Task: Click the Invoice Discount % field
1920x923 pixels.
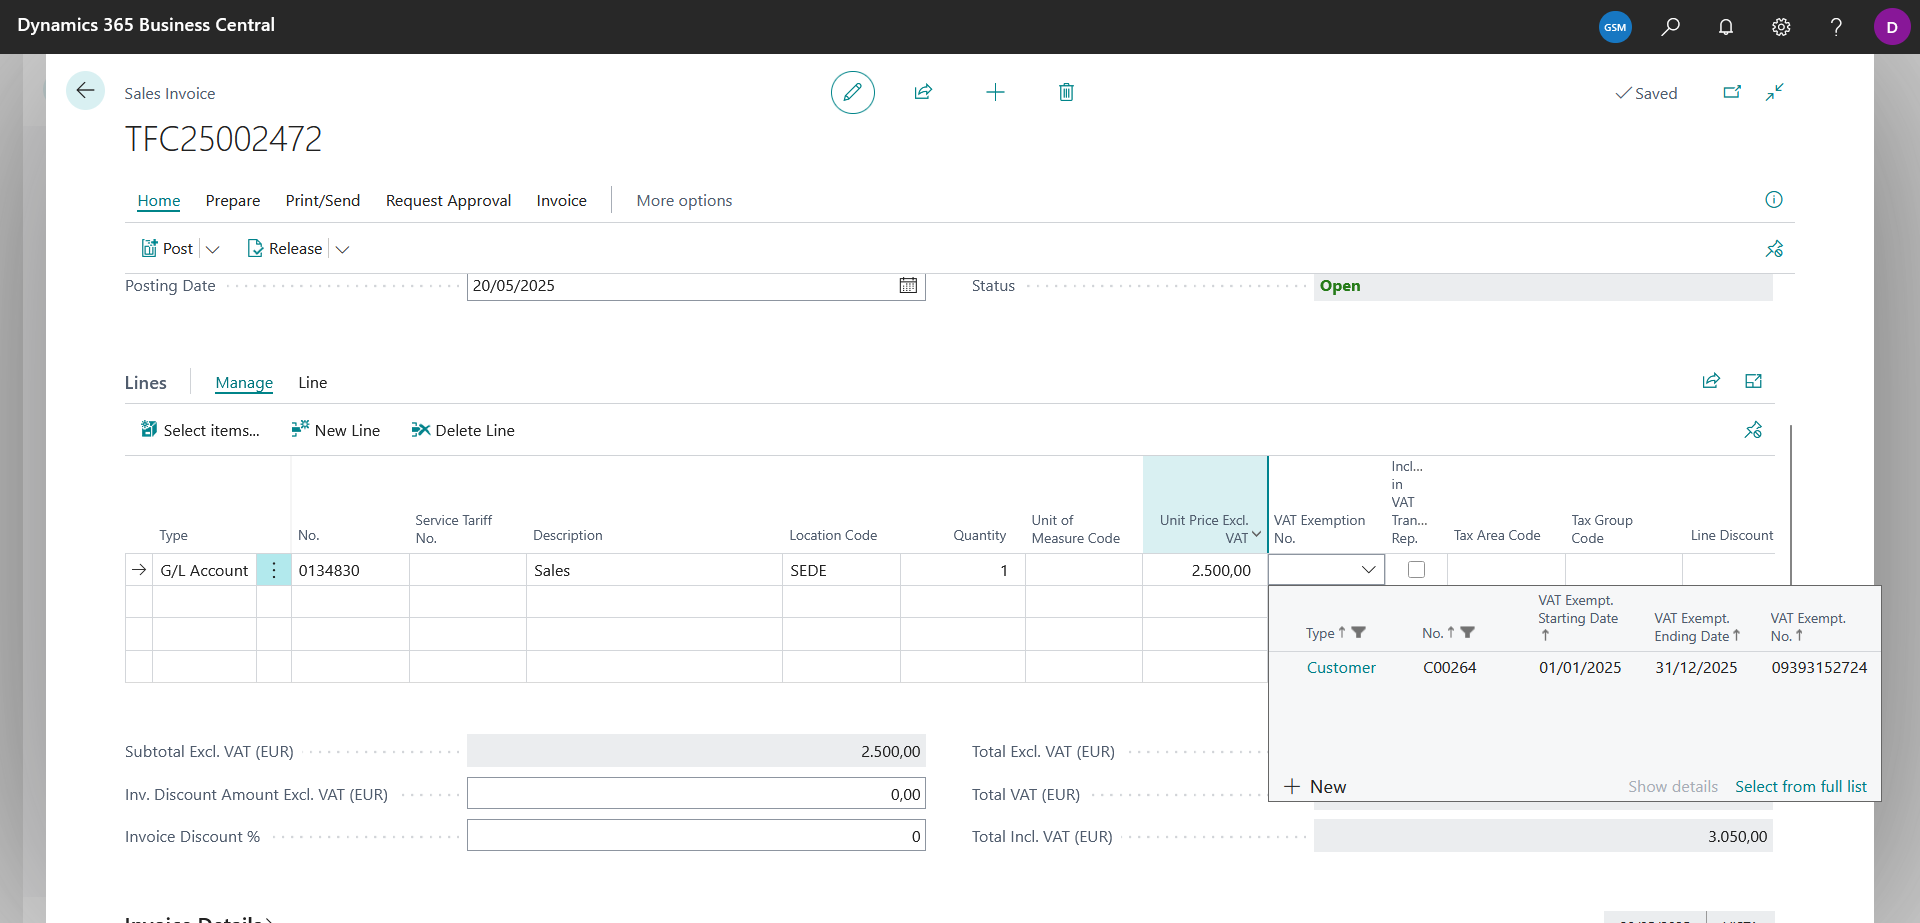Action: (696, 836)
